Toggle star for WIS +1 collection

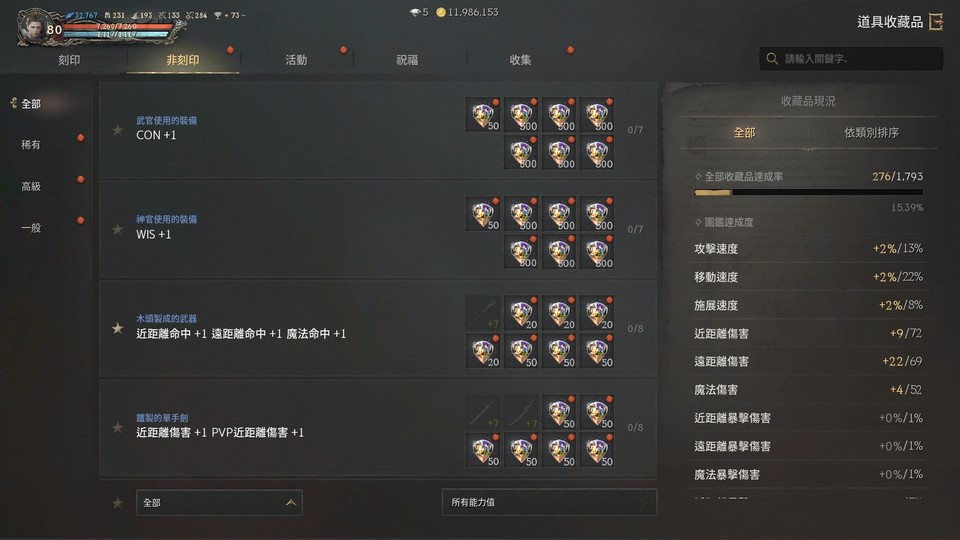(x=118, y=229)
